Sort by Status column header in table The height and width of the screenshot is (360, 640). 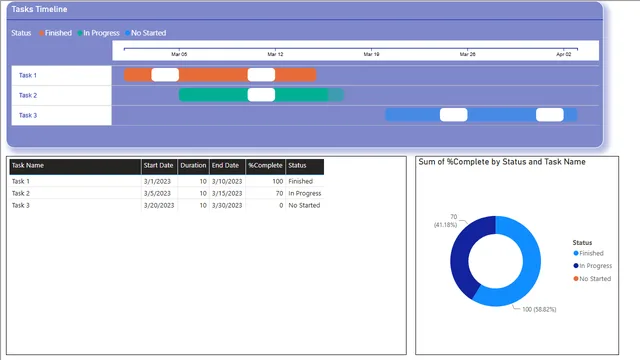coord(304,166)
